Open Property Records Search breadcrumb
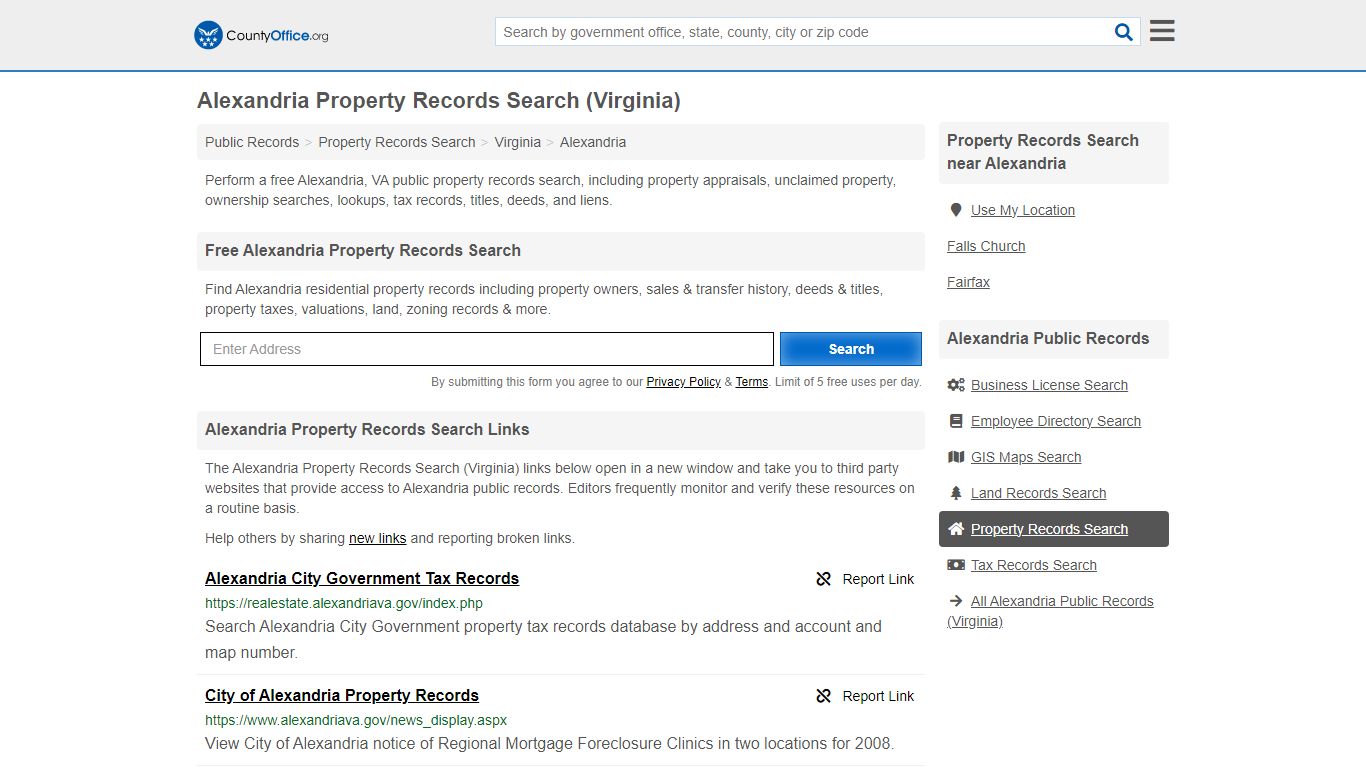 coord(397,142)
